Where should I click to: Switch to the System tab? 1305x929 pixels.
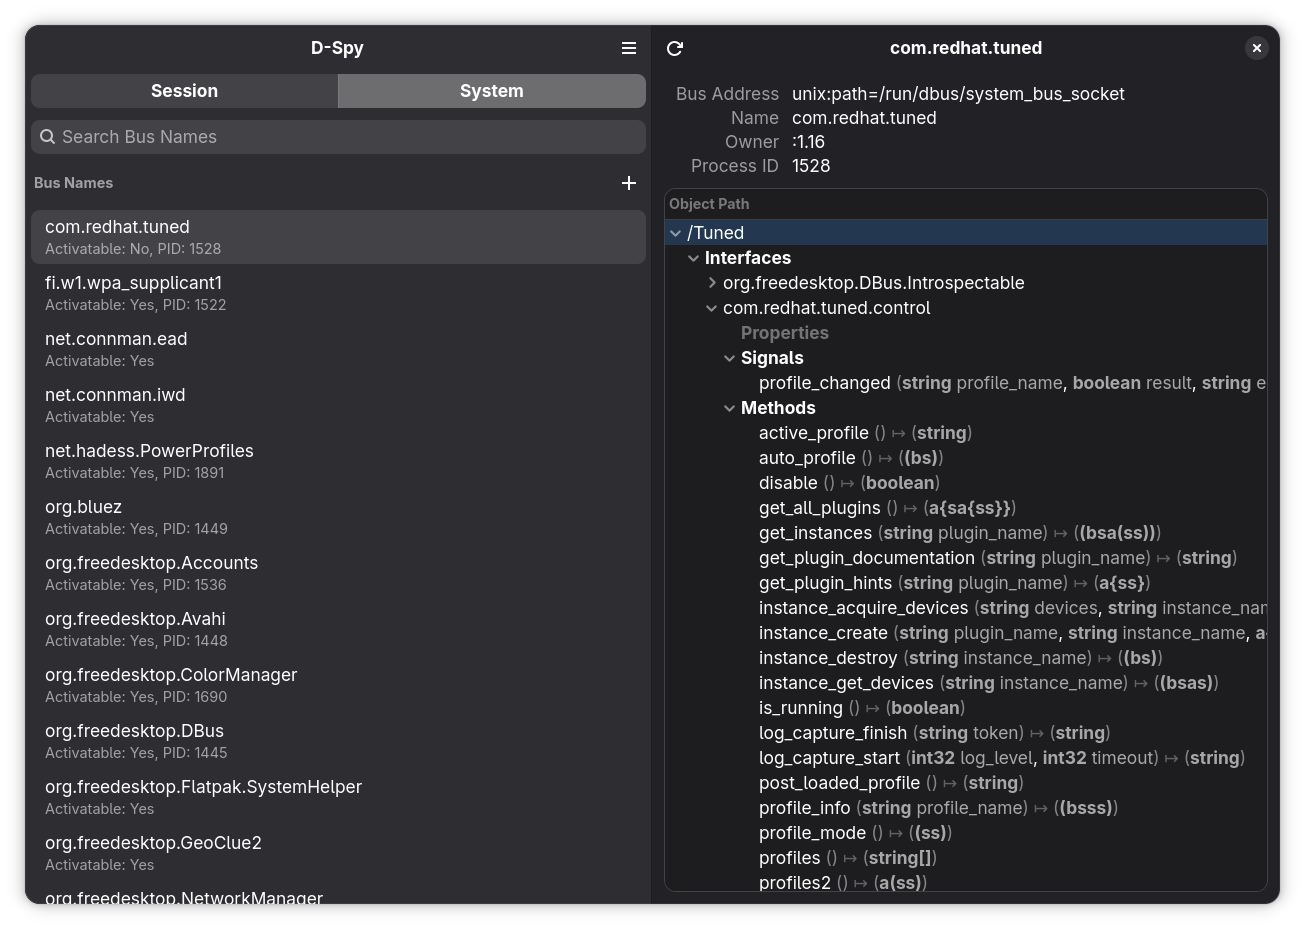491,90
